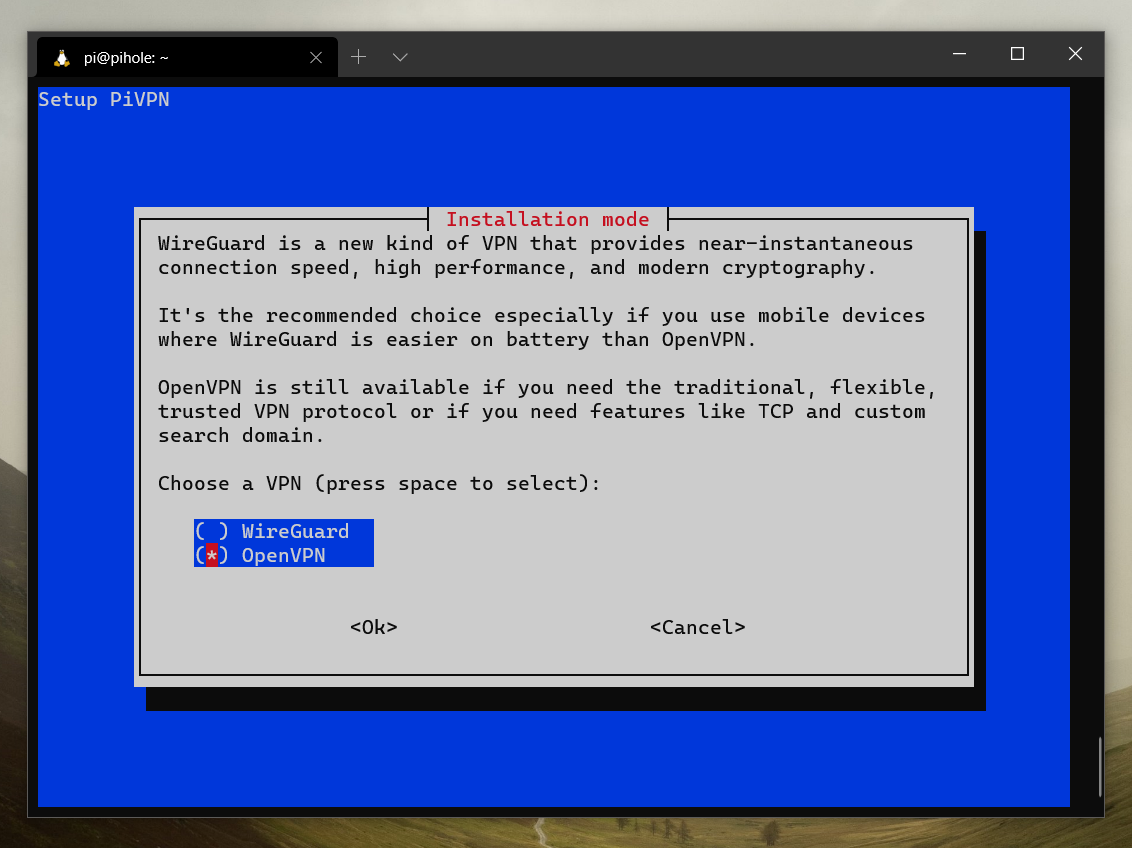
Task: Click the Cancel button
Action: (697, 627)
